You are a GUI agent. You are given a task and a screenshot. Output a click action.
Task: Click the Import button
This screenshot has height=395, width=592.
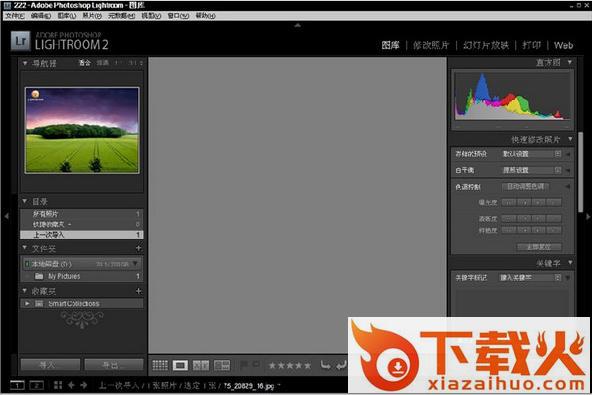[50, 365]
